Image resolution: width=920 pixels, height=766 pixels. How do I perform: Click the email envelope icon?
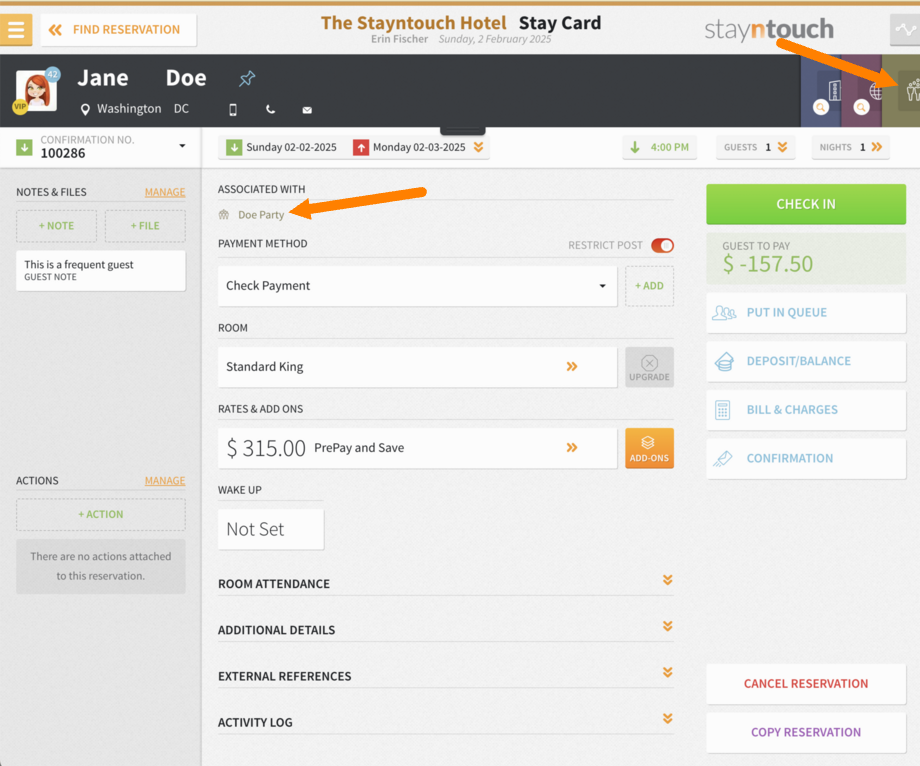pos(307,110)
